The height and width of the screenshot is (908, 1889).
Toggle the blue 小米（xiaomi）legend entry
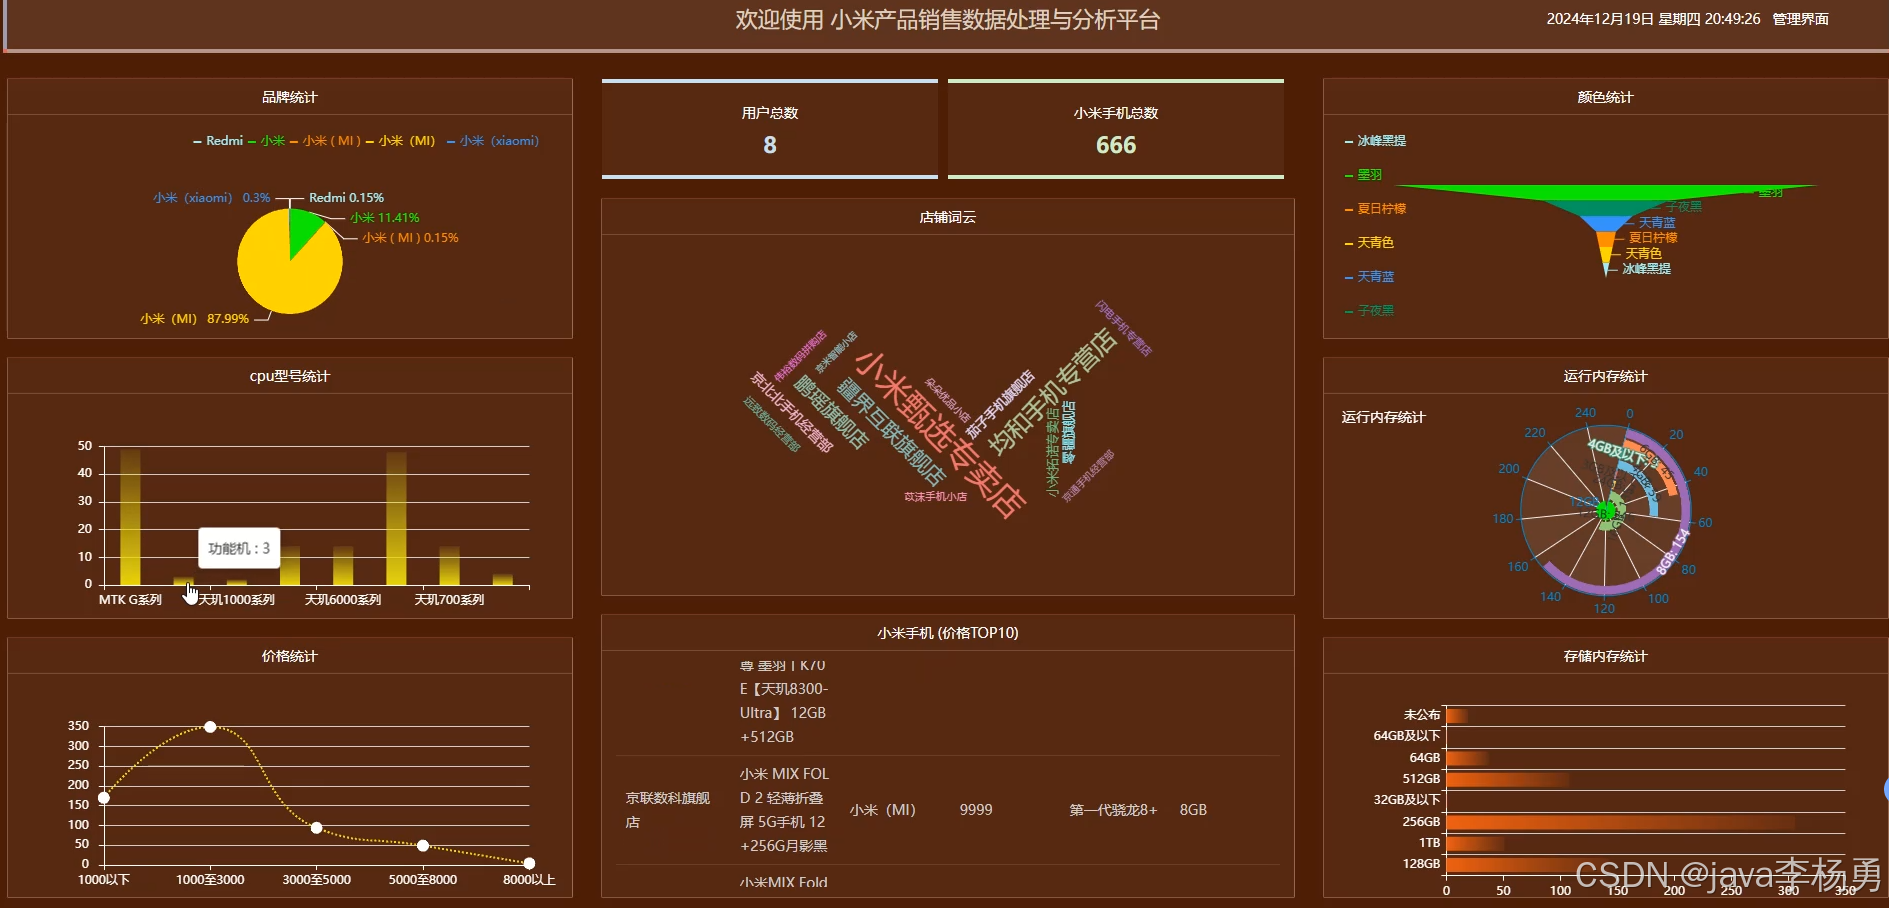click(x=493, y=141)
